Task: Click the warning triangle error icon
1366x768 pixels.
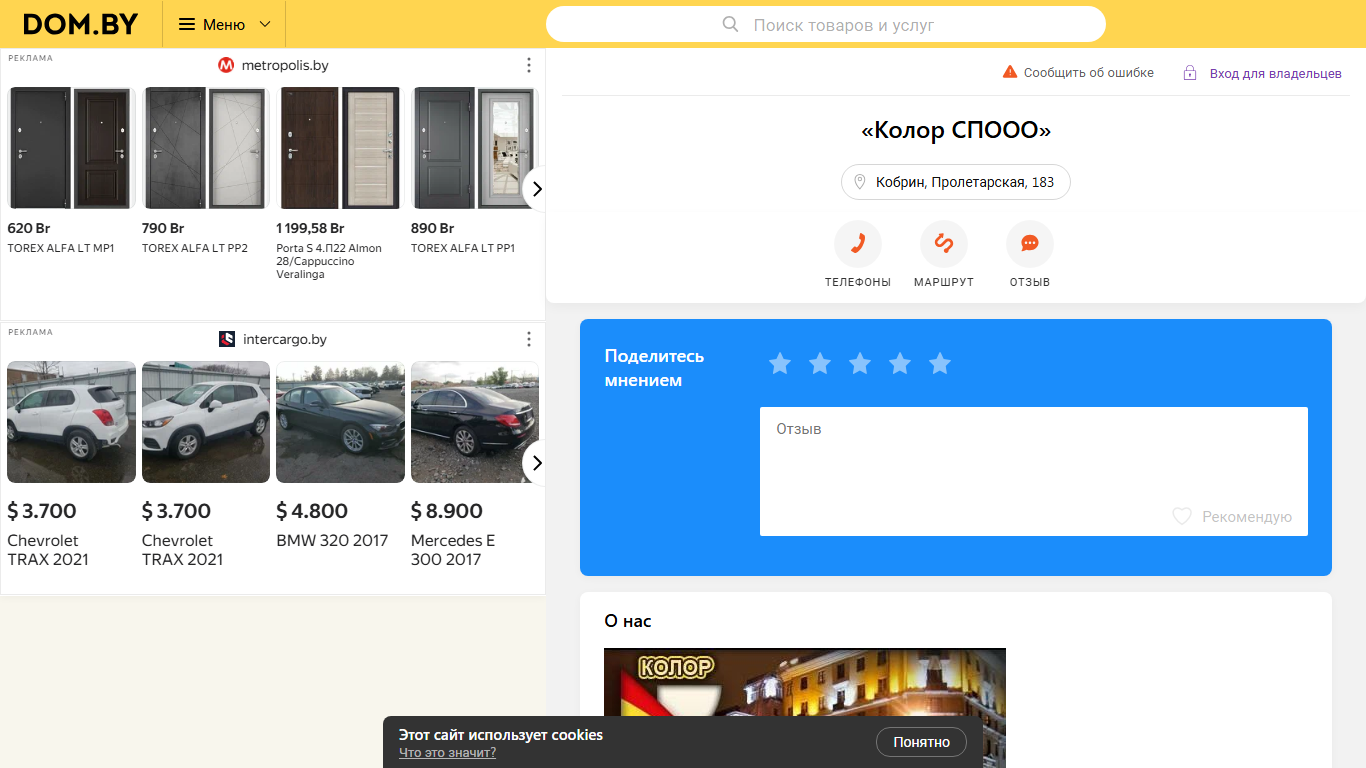Action: coord(1010,72)
